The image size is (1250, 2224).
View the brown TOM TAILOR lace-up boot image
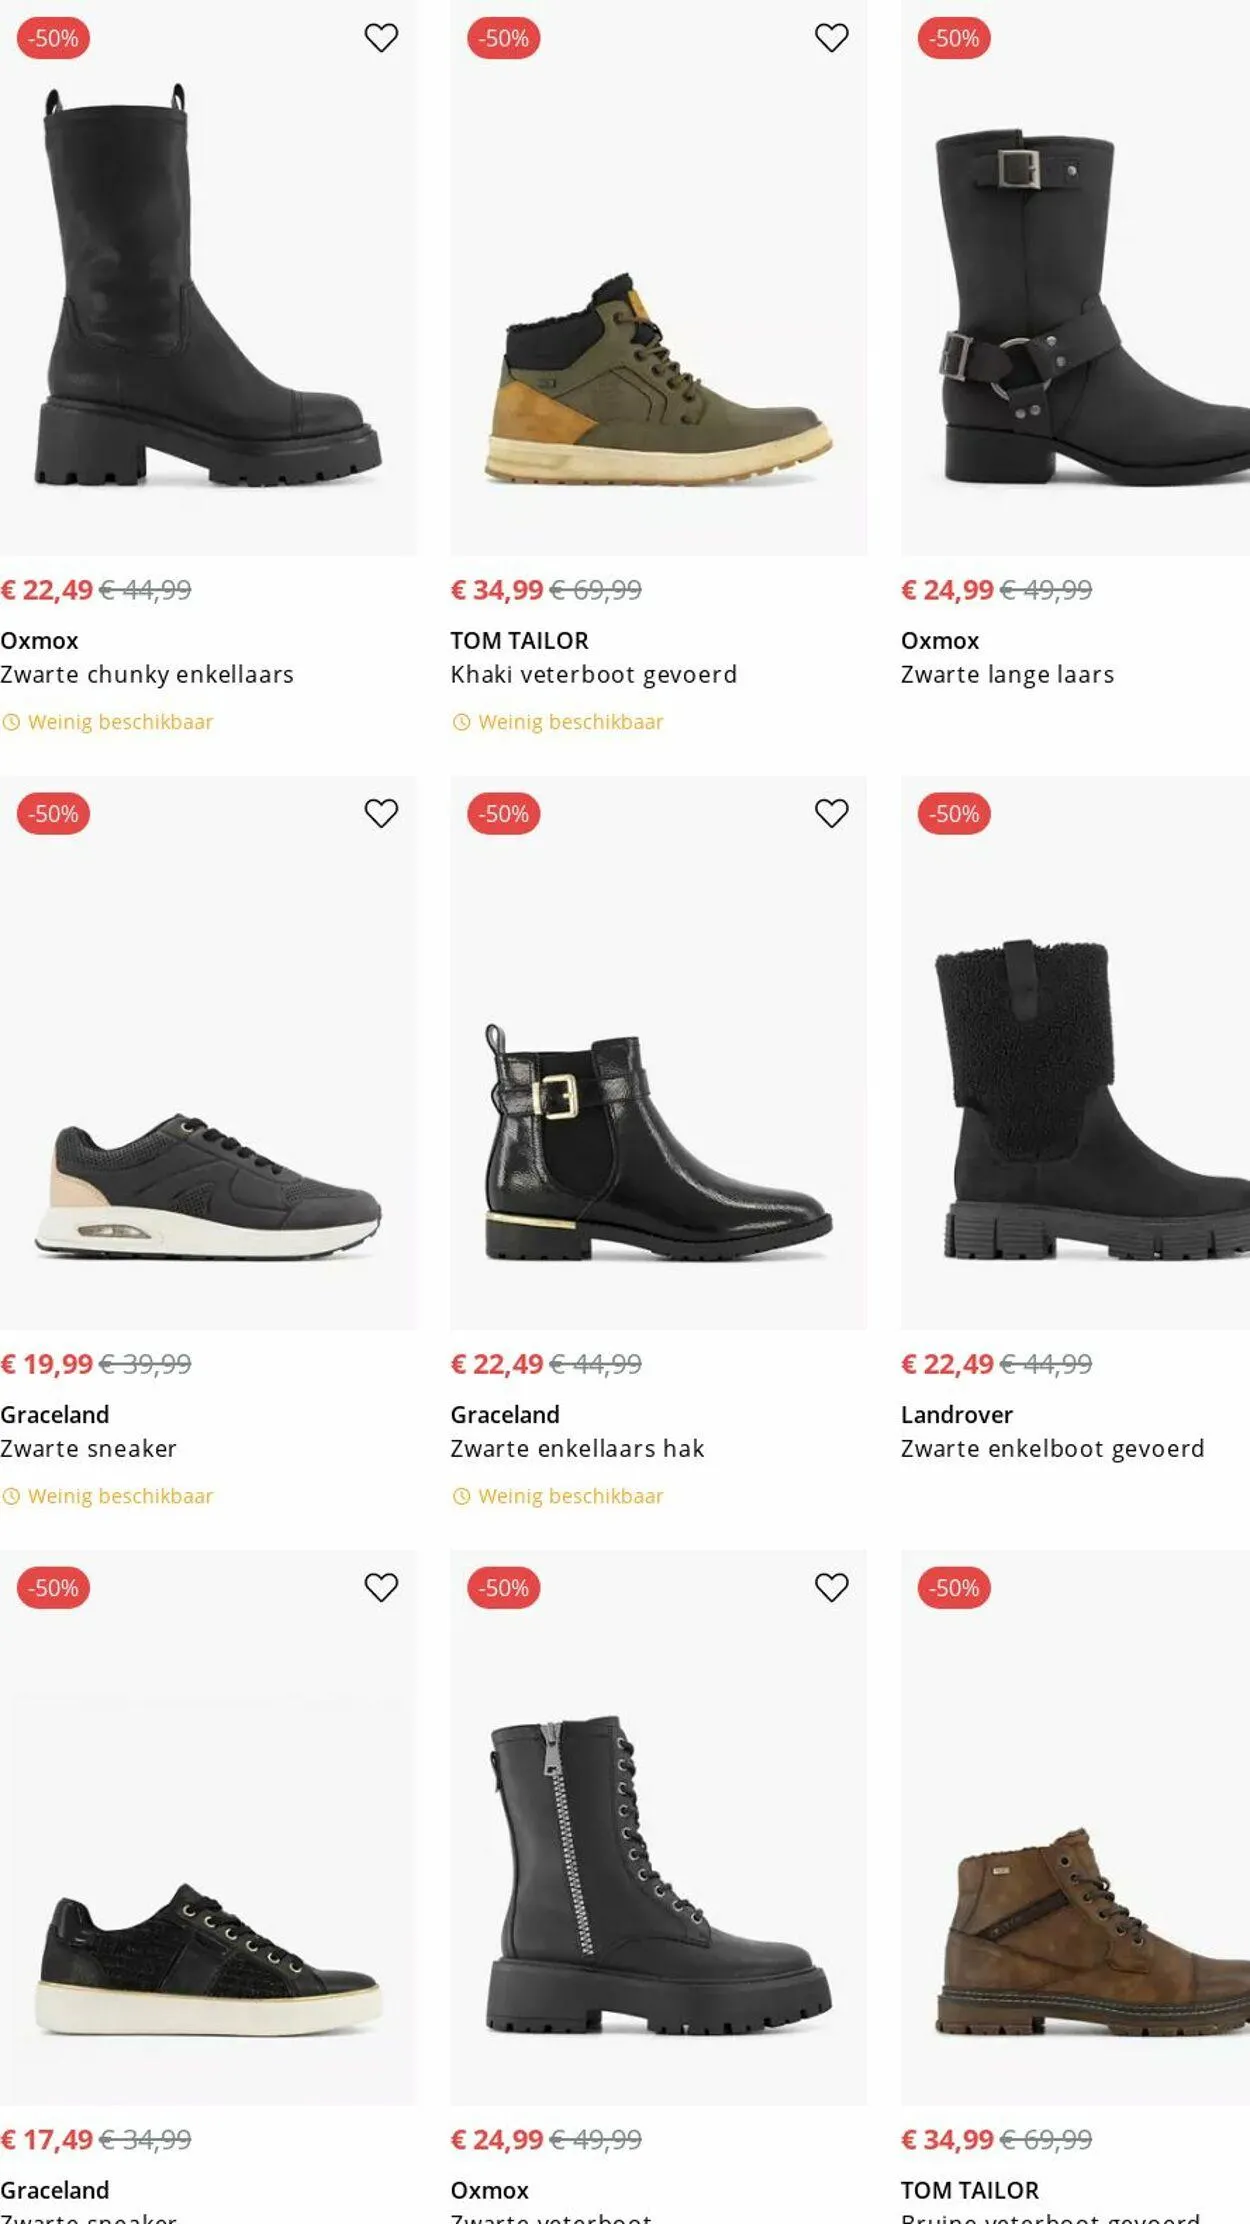pyautogui.click(x=1075, y=1930)
